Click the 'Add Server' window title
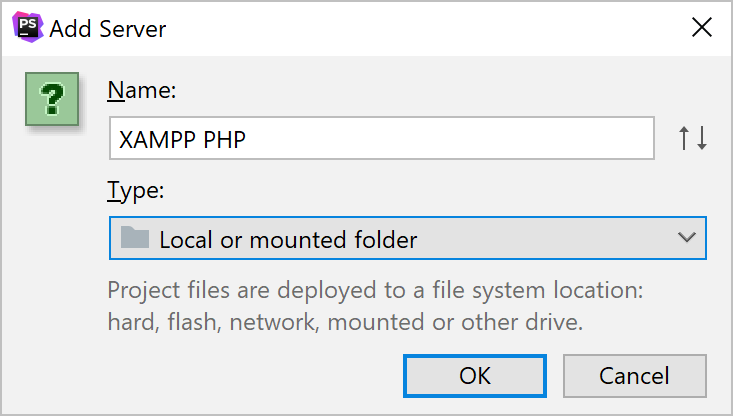 click(108, 29)
